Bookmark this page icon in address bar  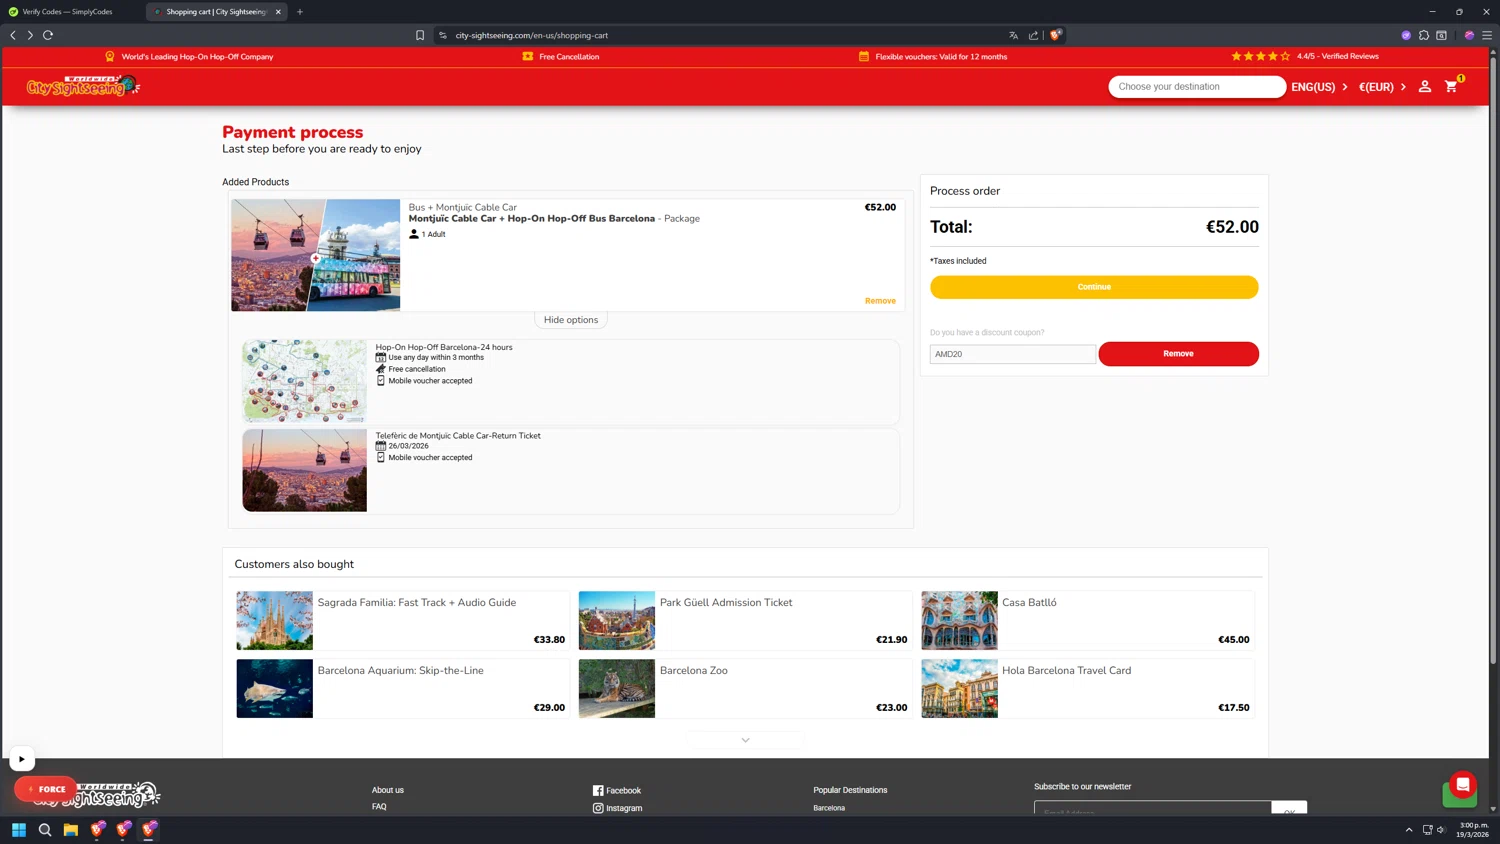tap(420, 35)
